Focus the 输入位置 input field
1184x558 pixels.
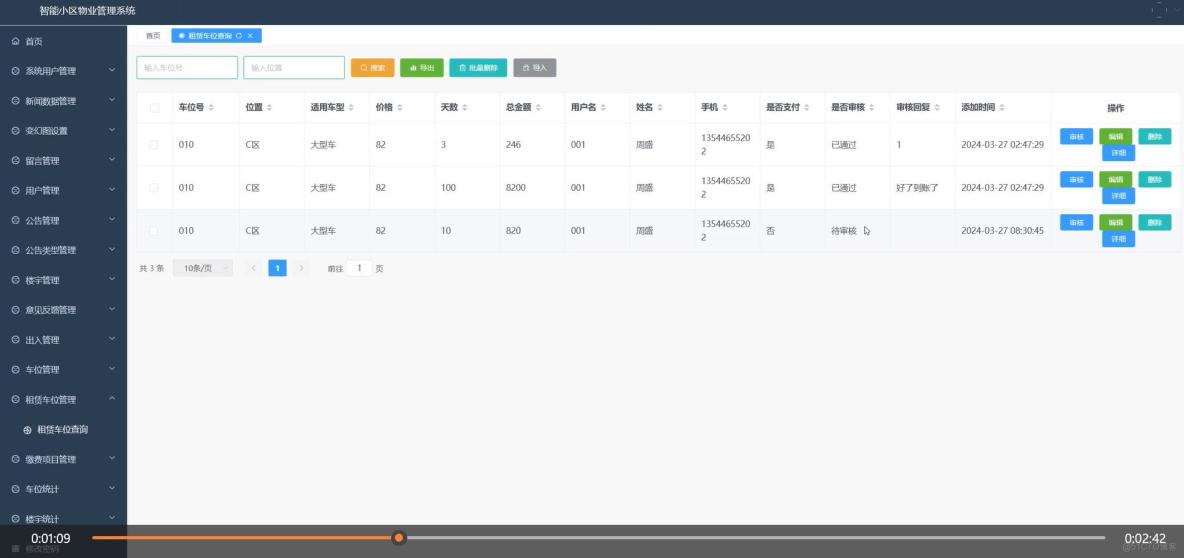pos(294,68)
